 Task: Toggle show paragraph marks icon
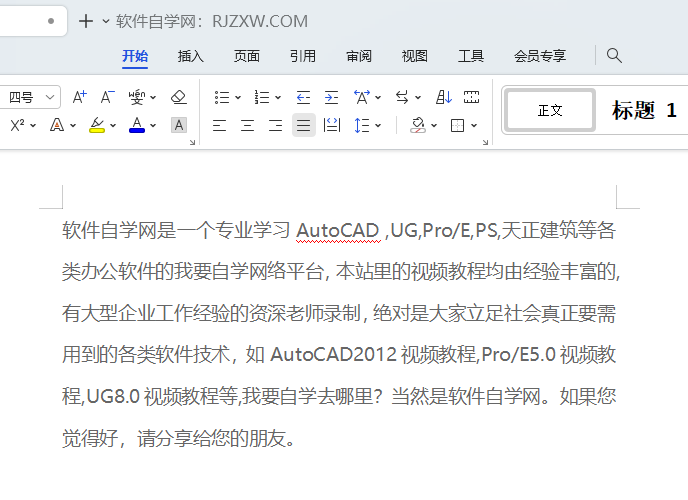click(471, 97)
